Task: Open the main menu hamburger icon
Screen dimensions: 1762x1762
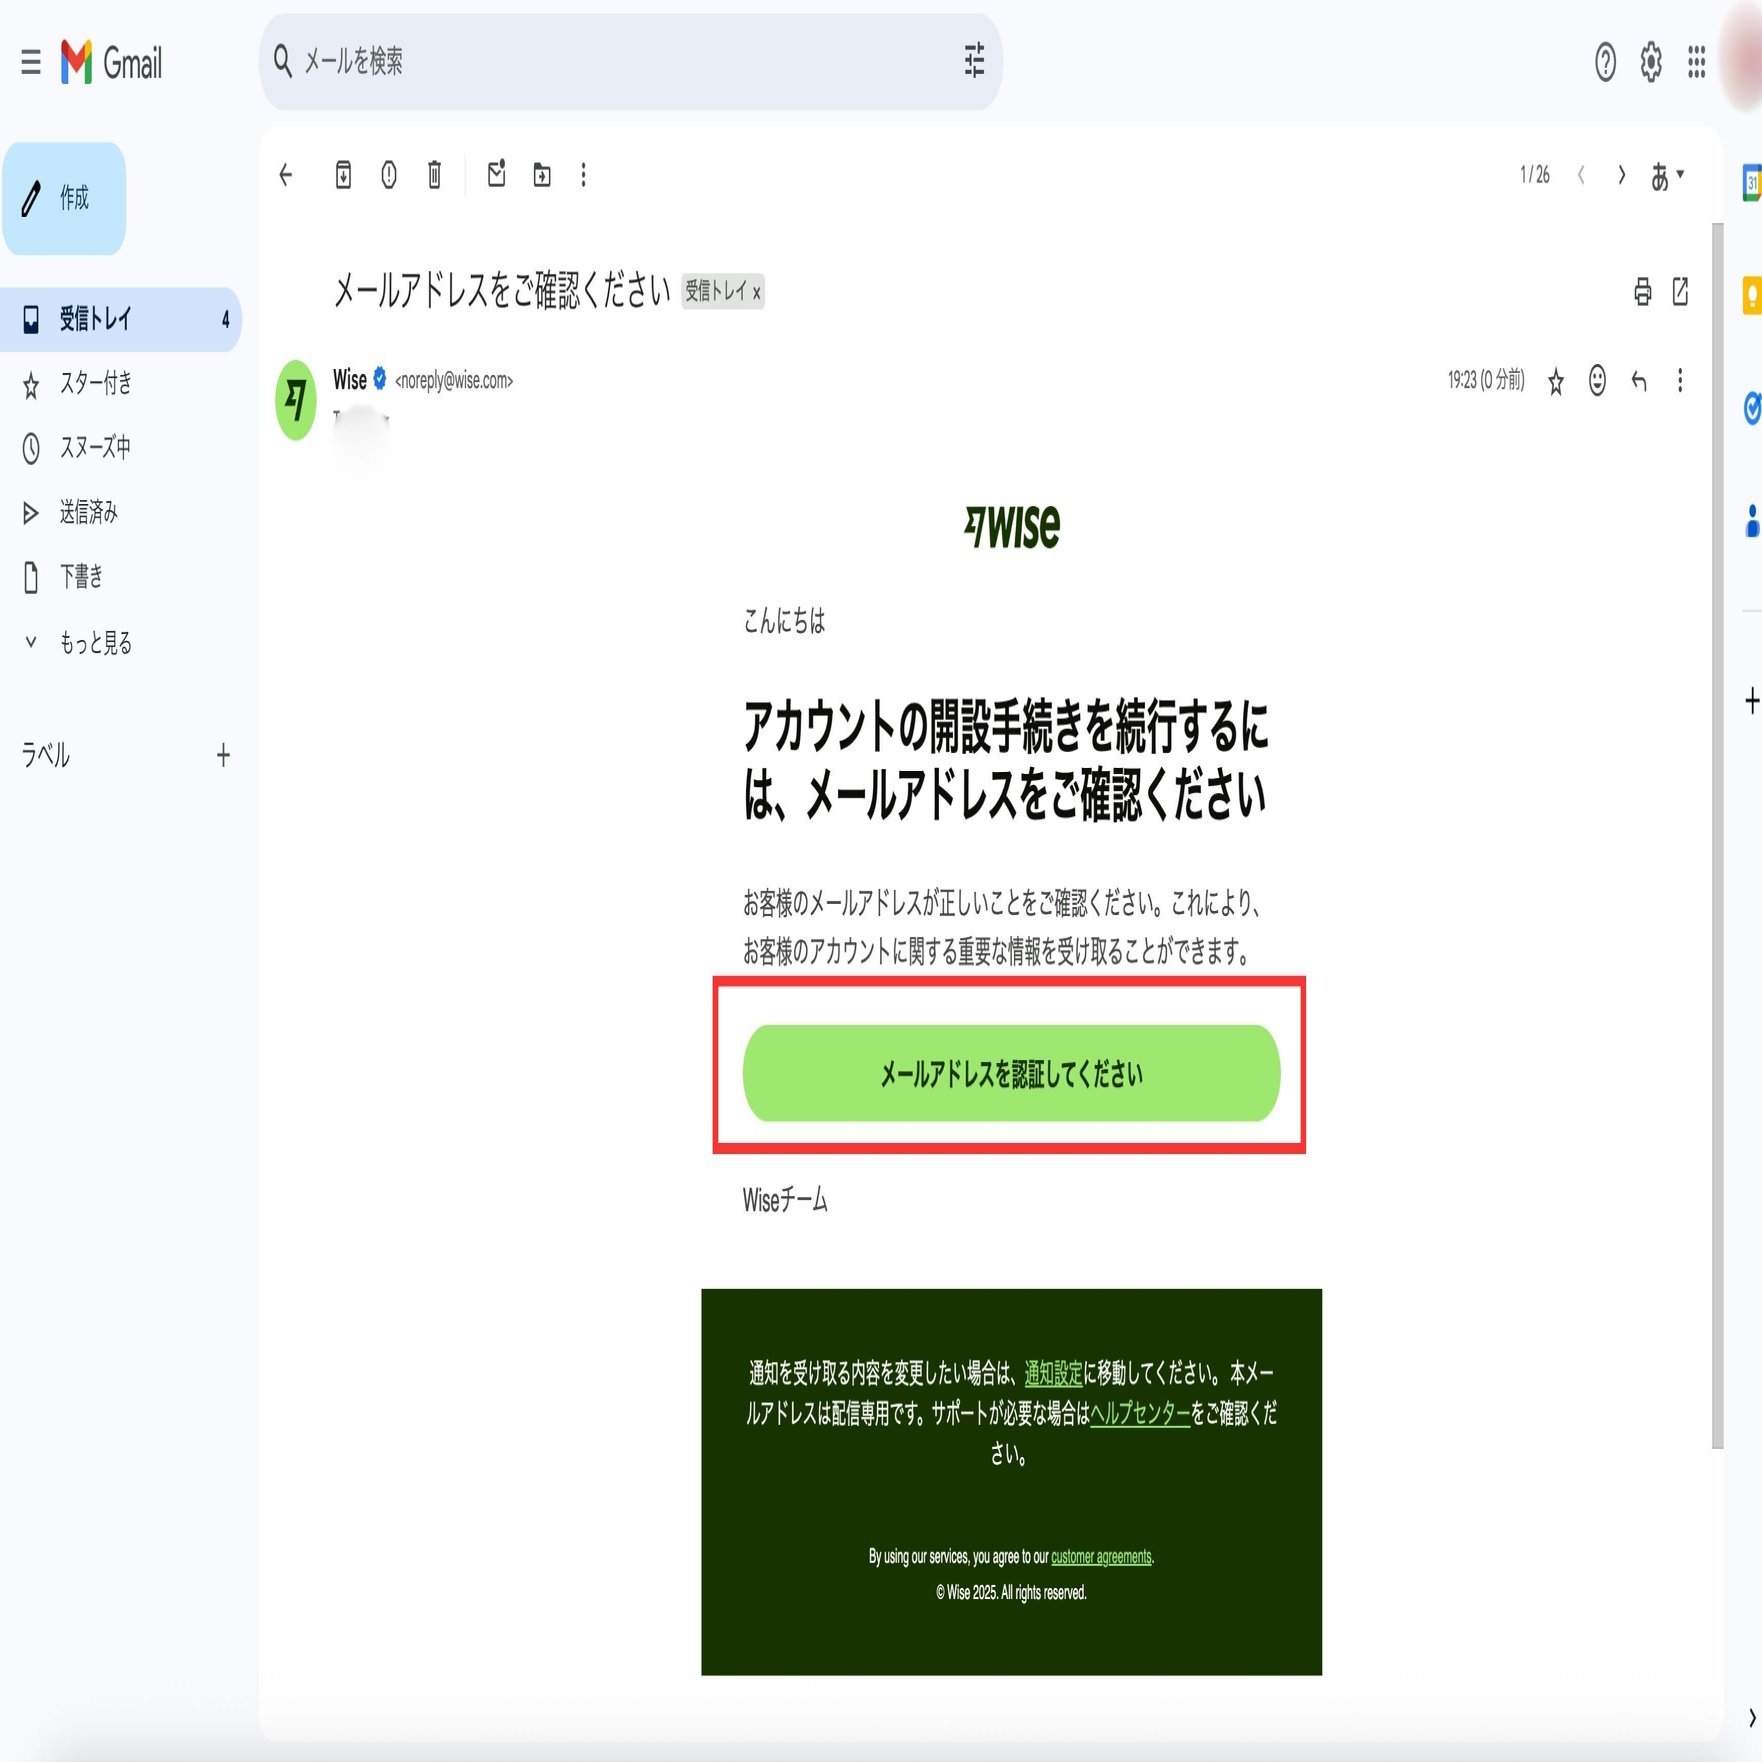Action: coord(31,63)
